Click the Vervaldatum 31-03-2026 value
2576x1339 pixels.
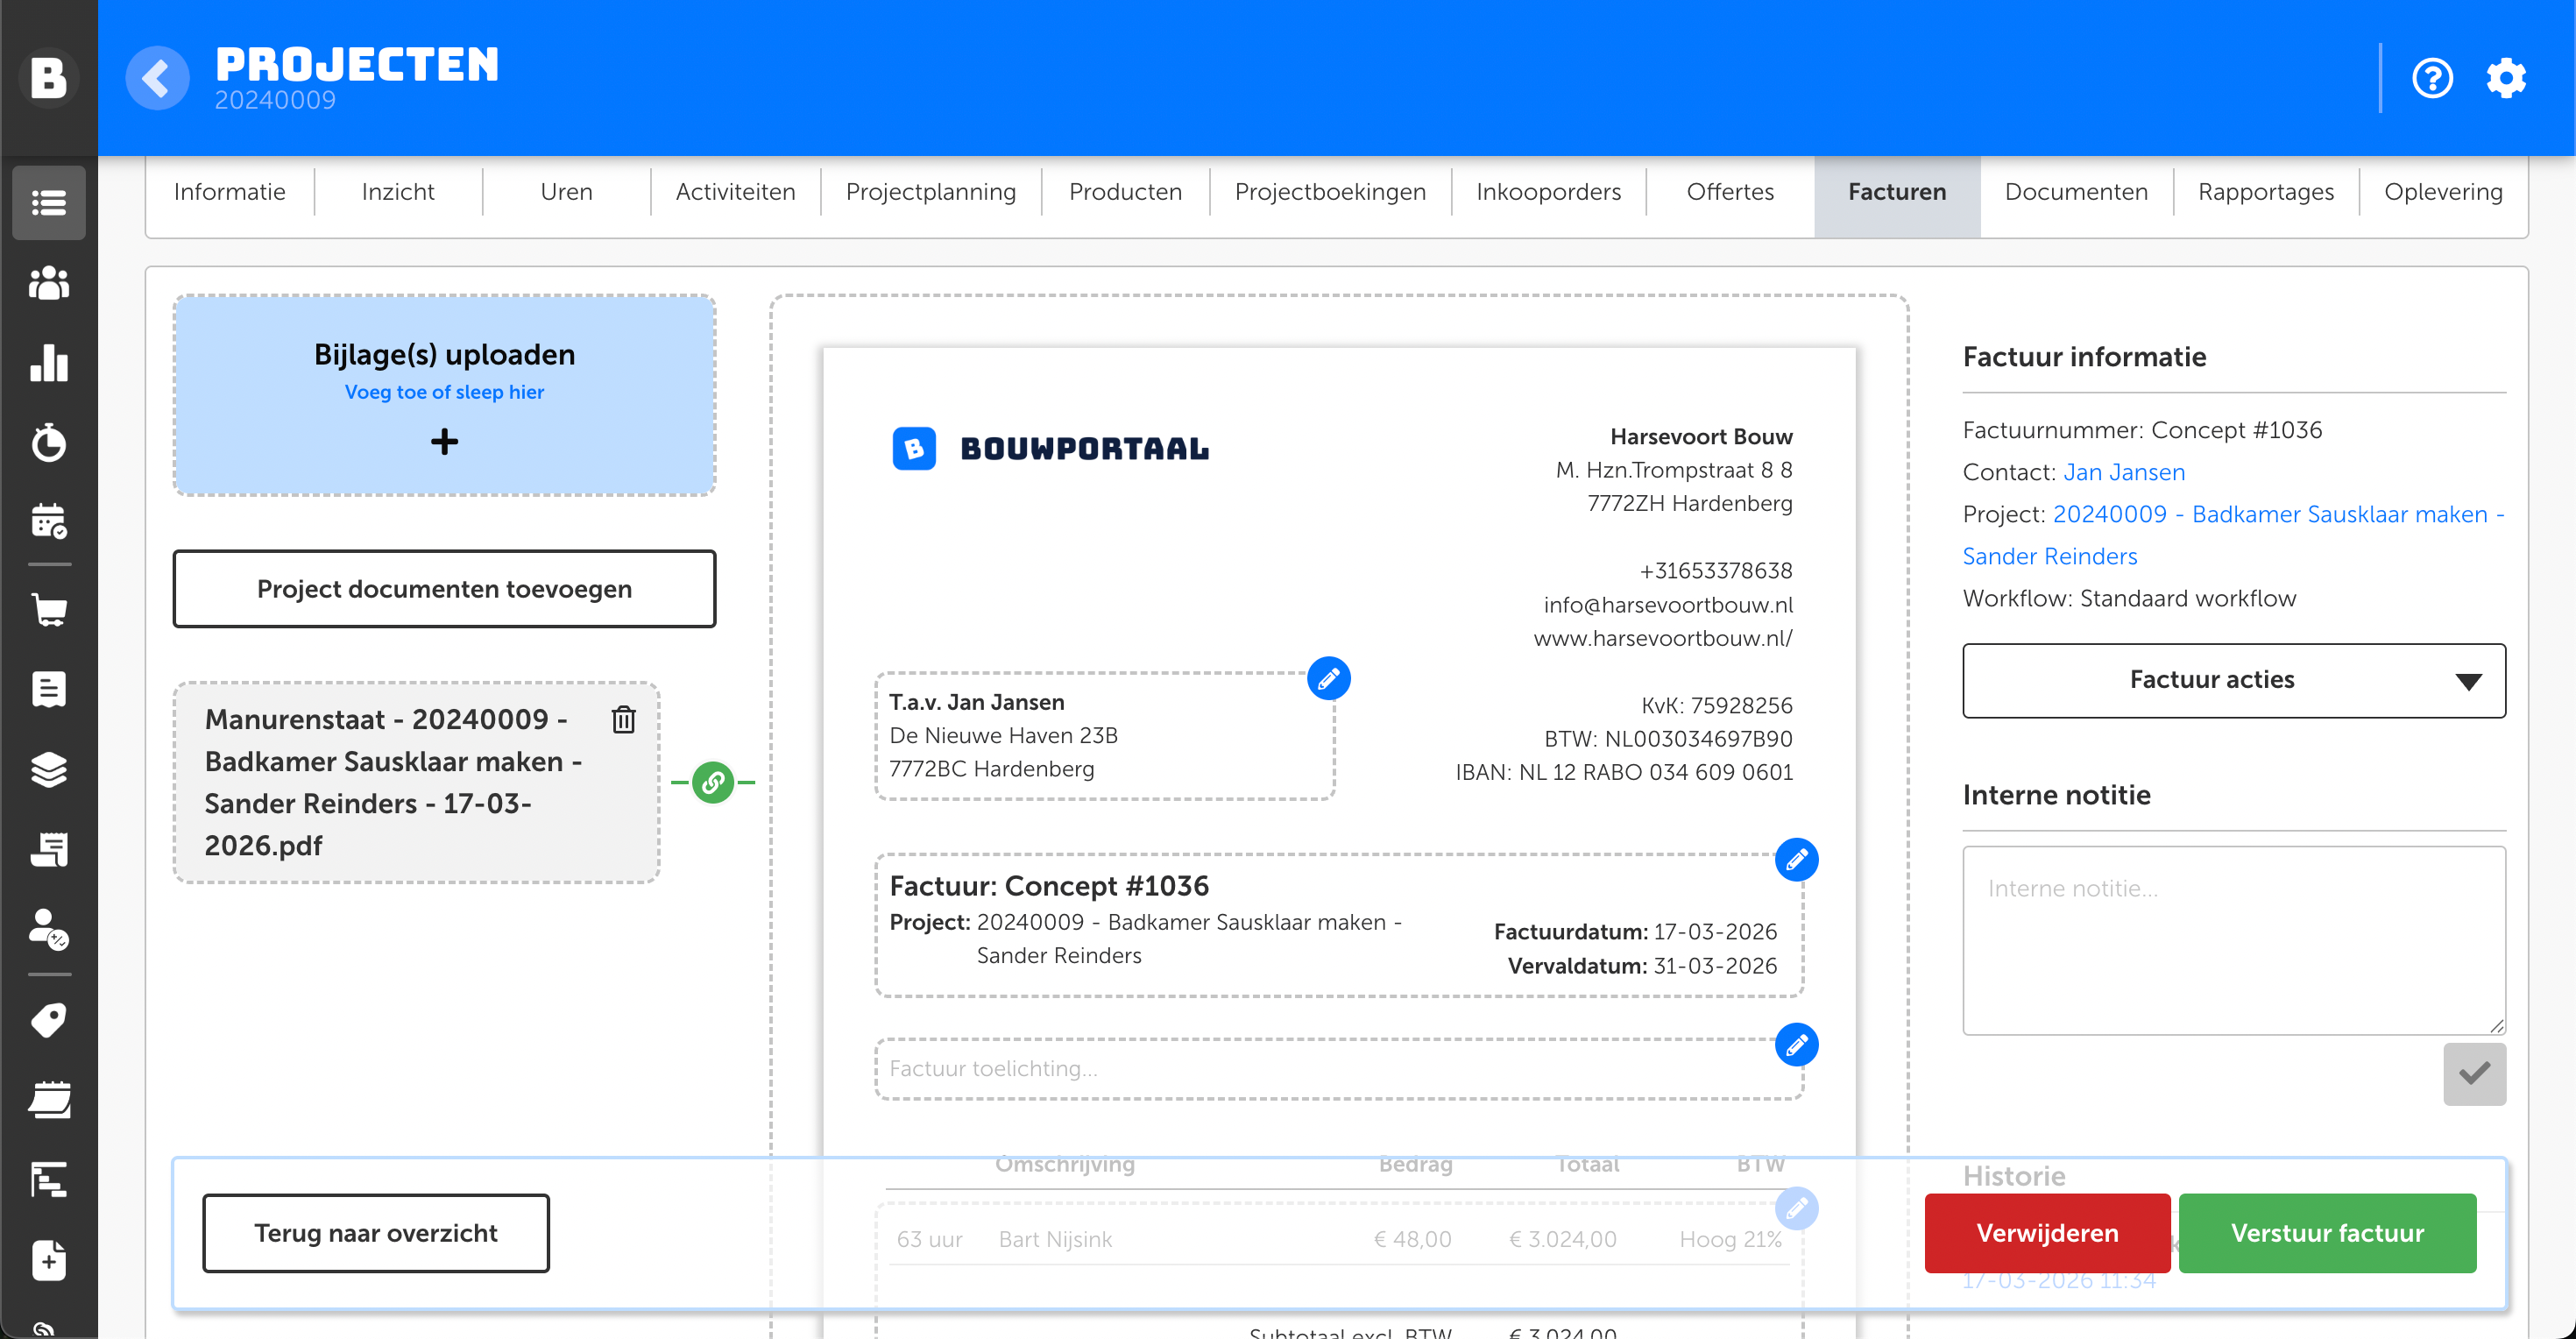click(x=1715, y=966)
